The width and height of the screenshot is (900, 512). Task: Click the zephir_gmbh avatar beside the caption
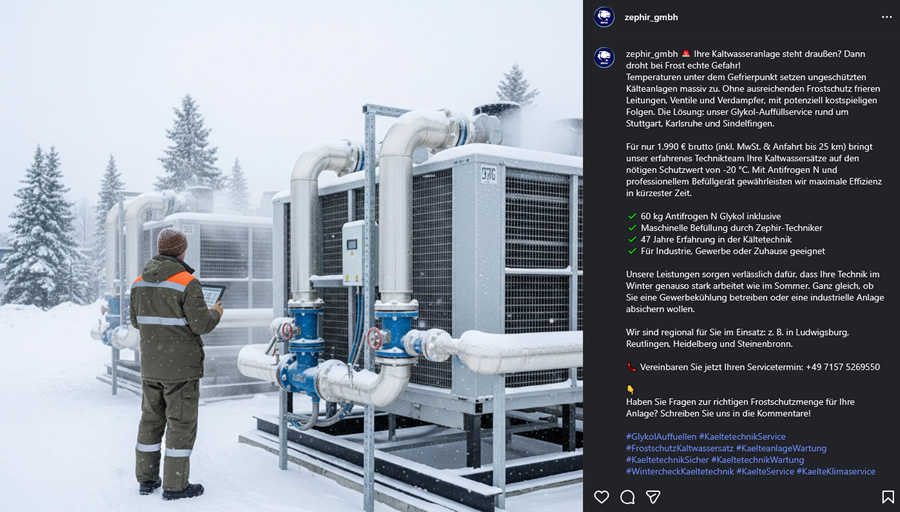coord(604,57)
